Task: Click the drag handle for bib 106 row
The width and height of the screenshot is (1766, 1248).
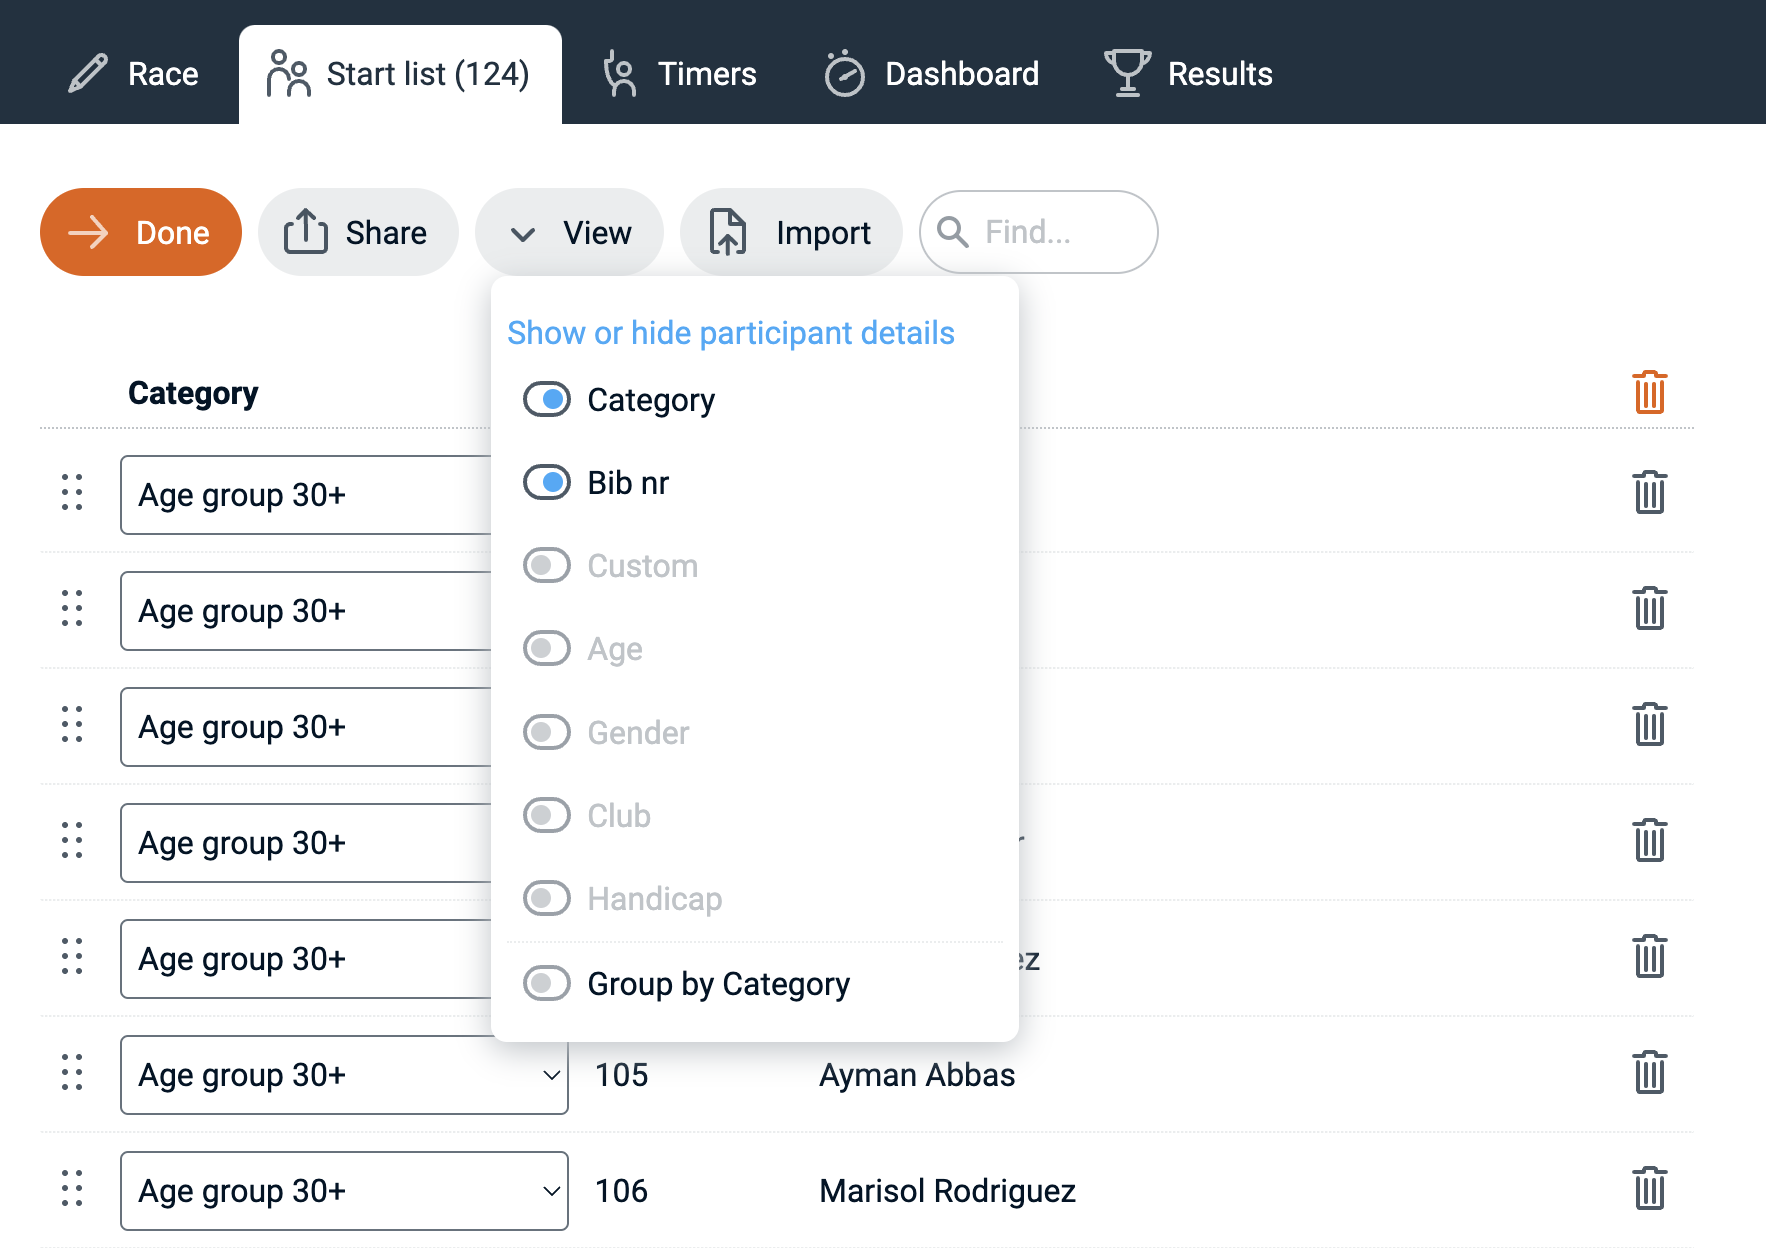Action: point(72,1189)
